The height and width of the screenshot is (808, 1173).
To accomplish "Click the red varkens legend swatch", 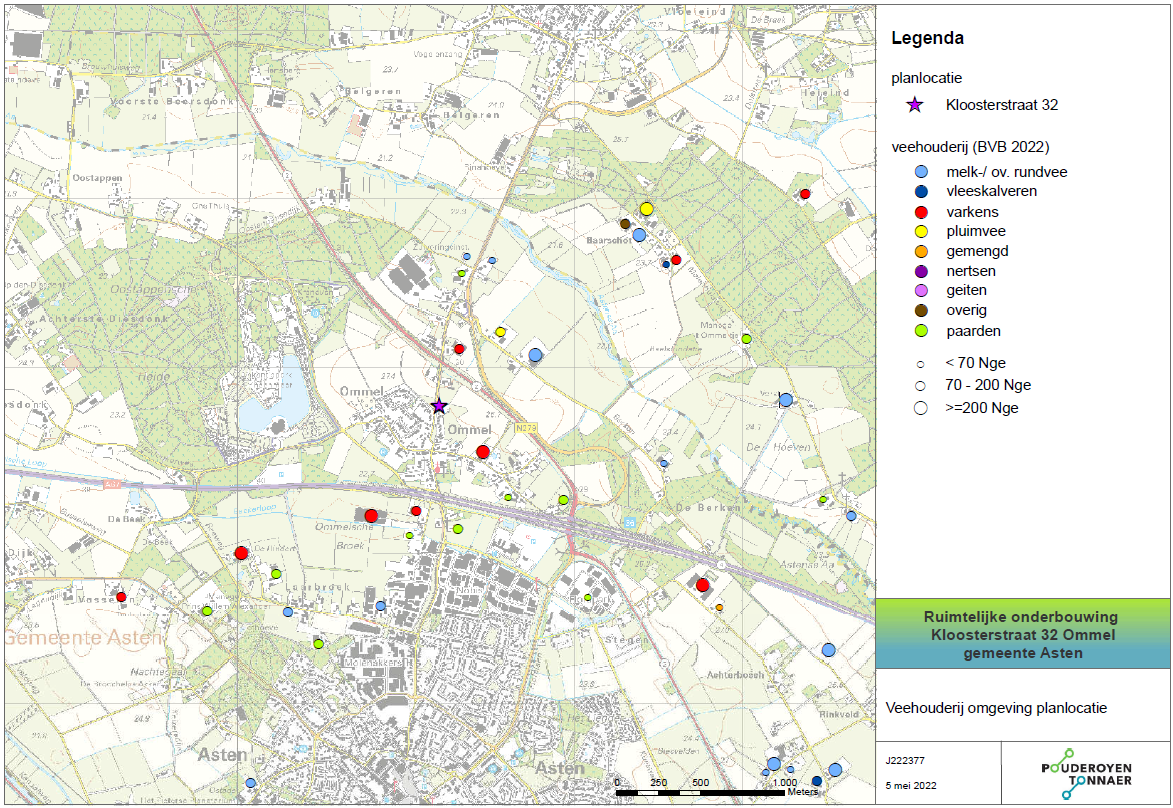I will tap(921, 212).
